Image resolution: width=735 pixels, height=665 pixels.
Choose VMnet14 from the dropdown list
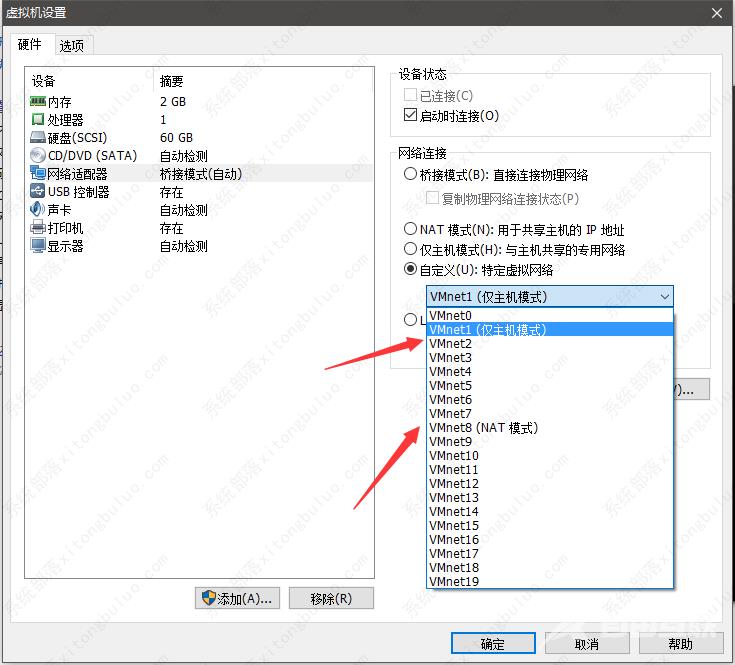coord(549,512)
